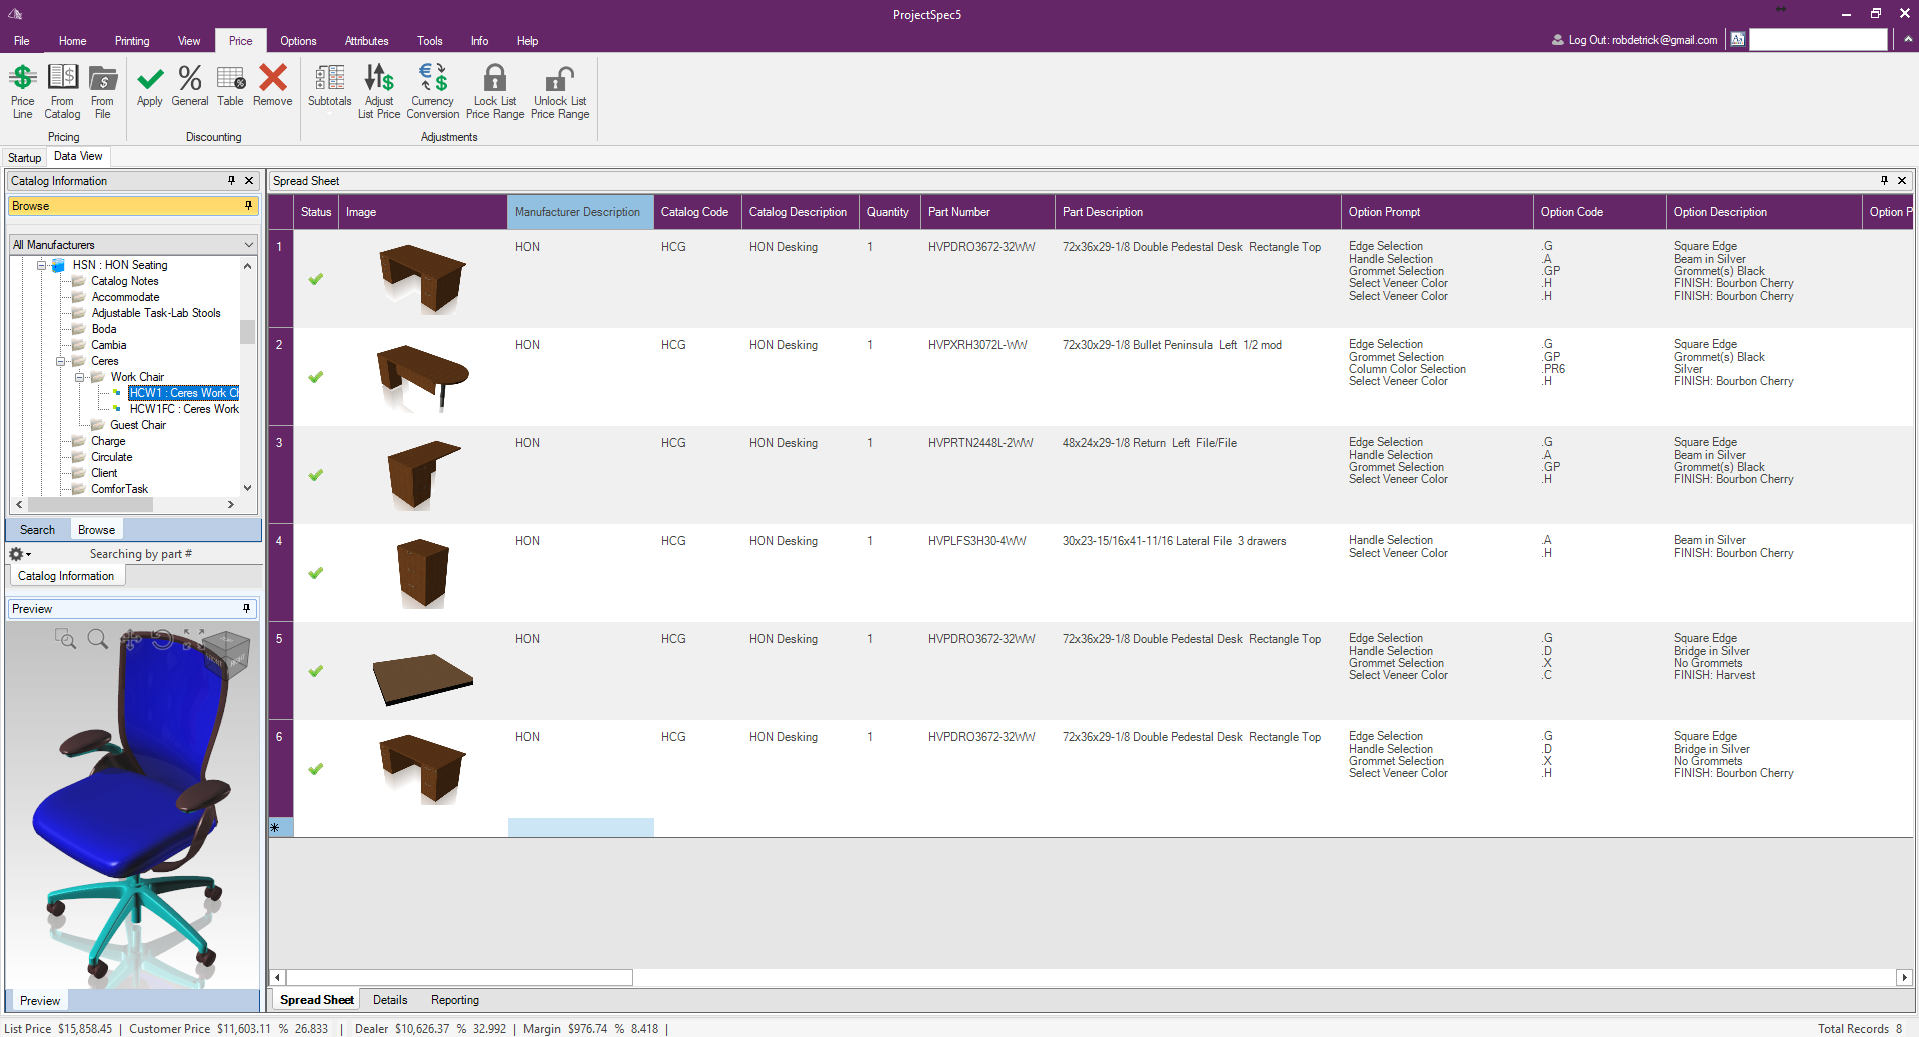Sort by the Part Number column header
The height and width of the screenshot is (1037, 1919).
[987, 212]
